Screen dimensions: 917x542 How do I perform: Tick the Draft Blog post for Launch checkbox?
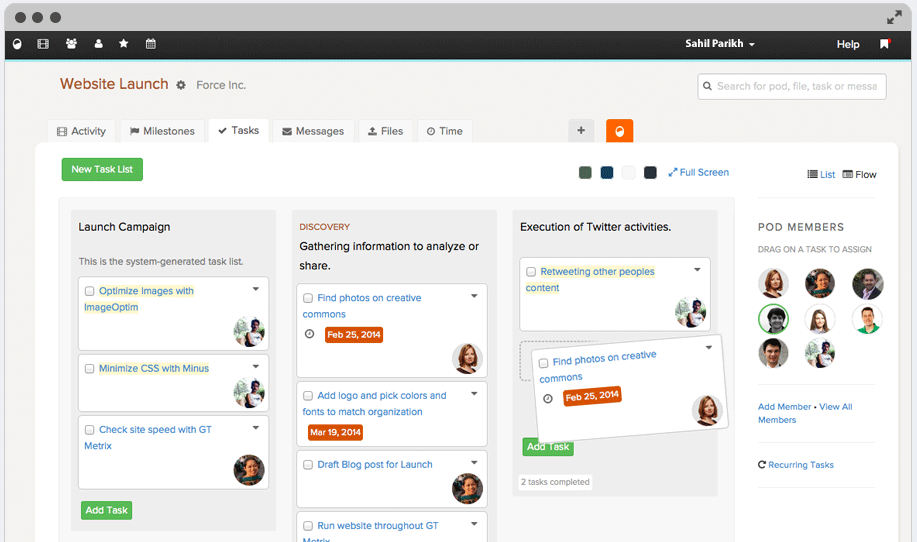click(308, 465)
